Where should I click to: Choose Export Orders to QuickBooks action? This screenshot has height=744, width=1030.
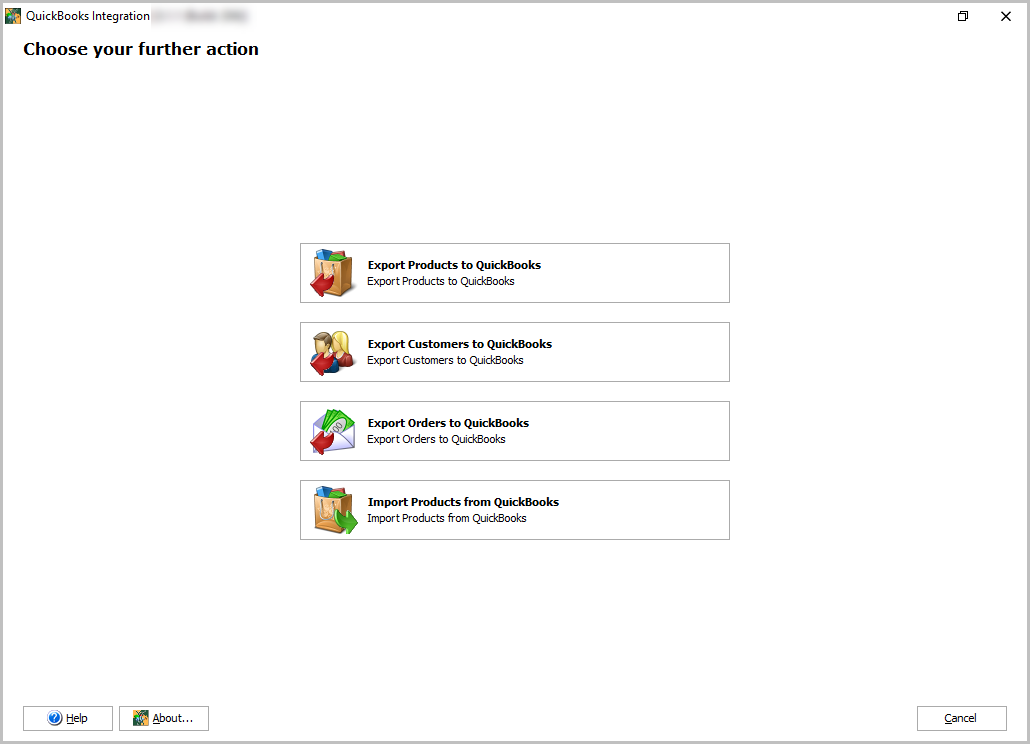point(514,431)
